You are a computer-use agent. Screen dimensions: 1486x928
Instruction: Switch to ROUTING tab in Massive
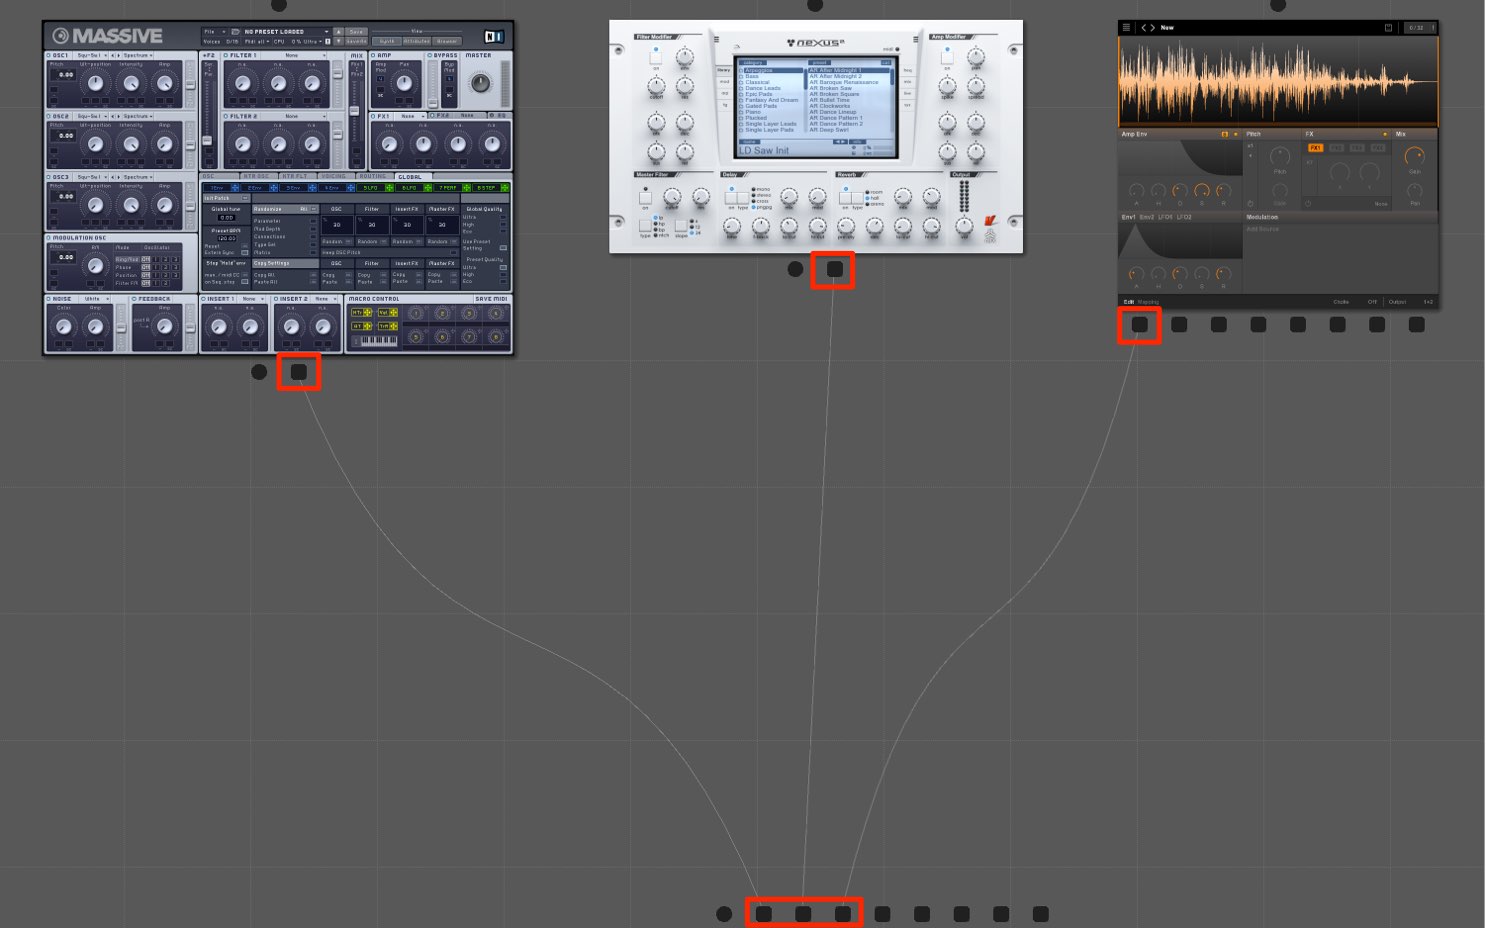[373, 176]
